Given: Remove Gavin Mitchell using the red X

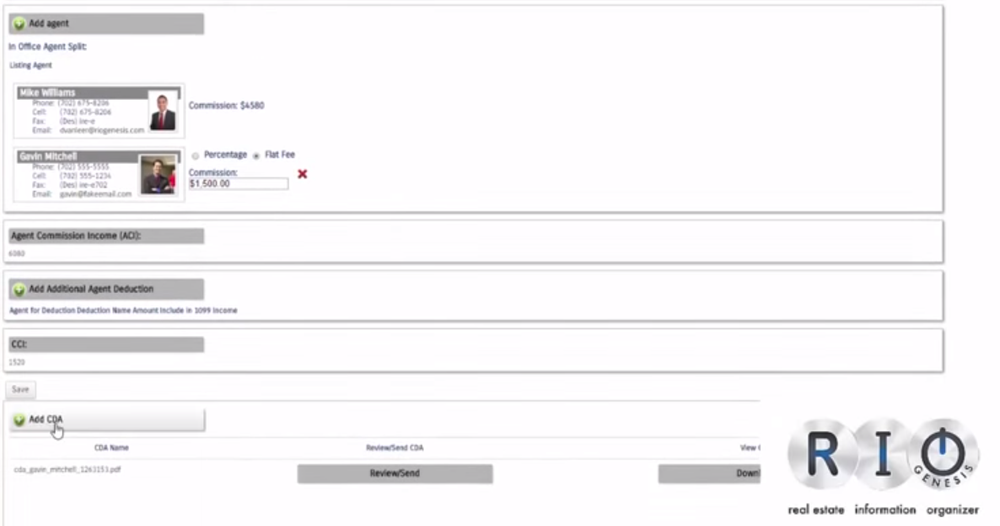Looking at the screenshot, I should point(302,174).
